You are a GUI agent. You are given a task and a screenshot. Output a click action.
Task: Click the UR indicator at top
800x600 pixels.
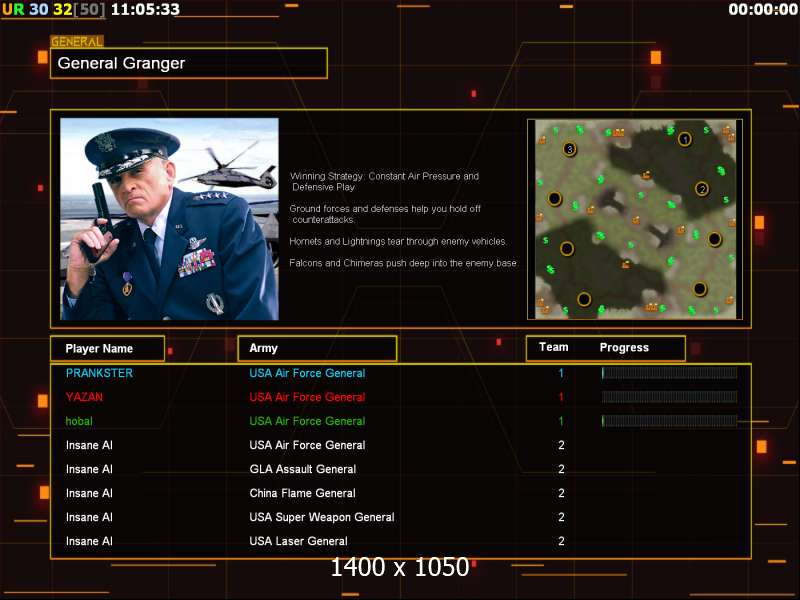pos(13,9)
